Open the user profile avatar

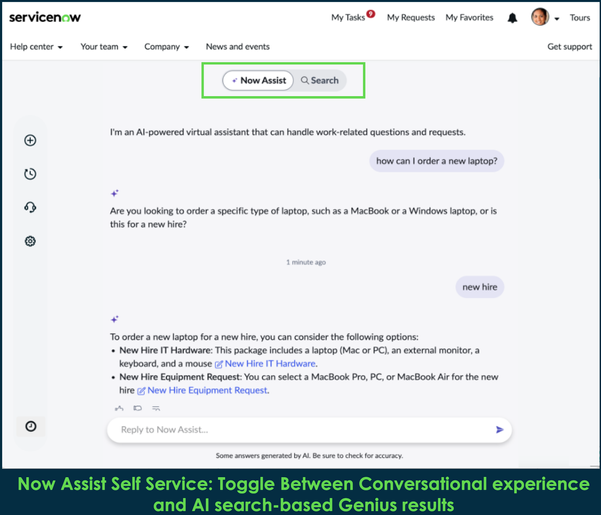tap(540, 17)
